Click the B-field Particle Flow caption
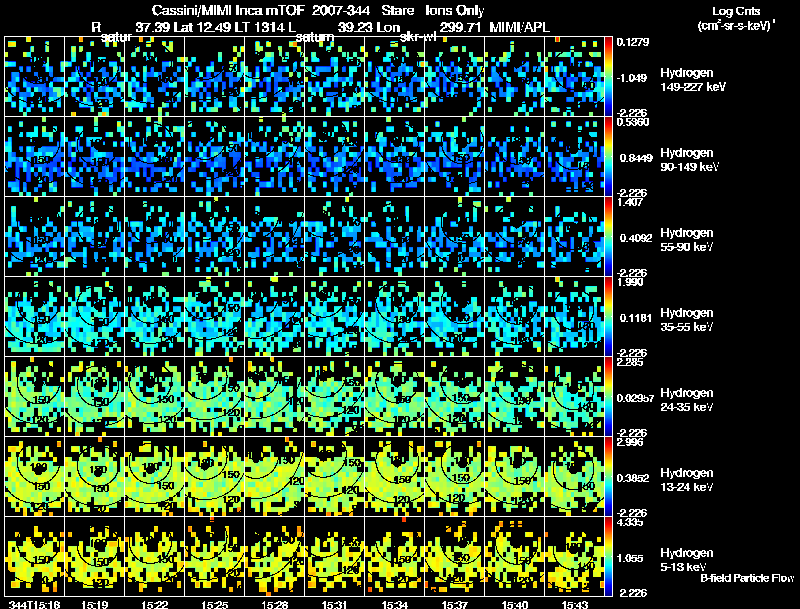 (x=747, y=578)
